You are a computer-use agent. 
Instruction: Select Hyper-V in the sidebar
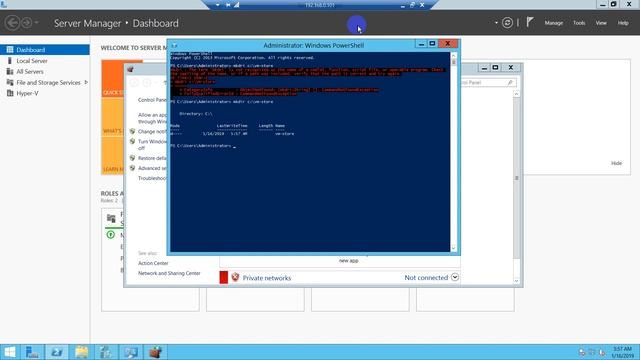[x=27, y=93]
